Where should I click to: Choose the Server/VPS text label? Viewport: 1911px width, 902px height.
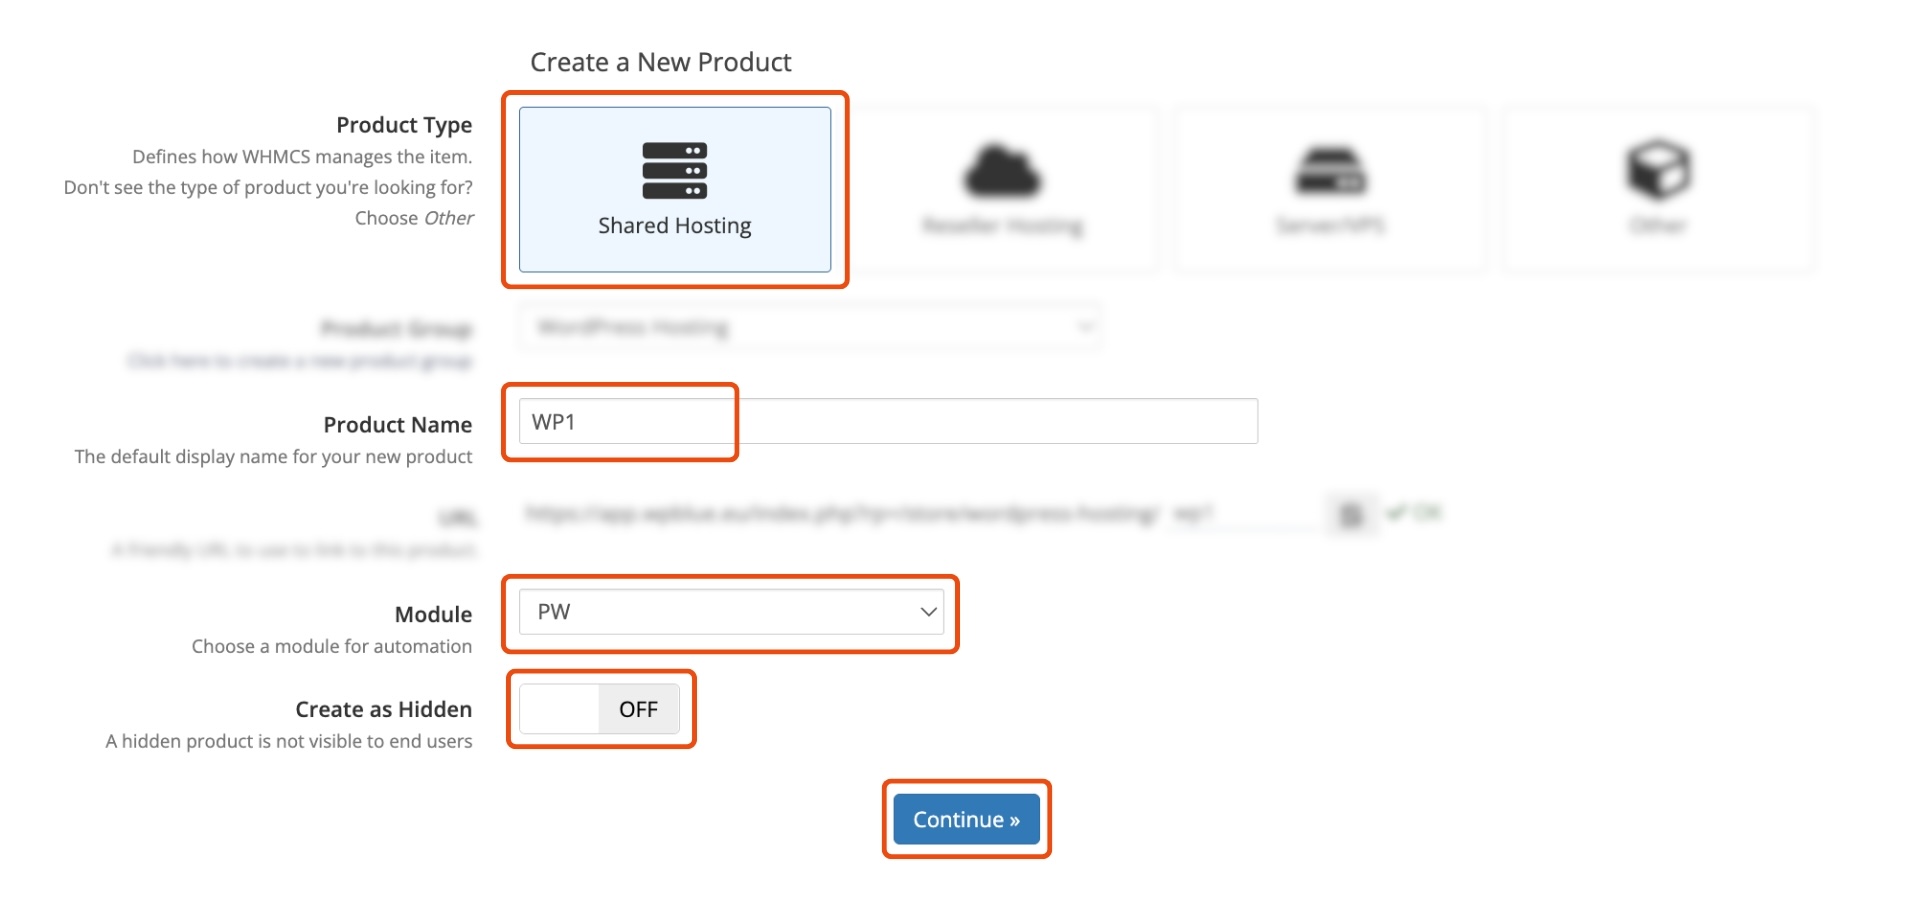coord(1330,226)
